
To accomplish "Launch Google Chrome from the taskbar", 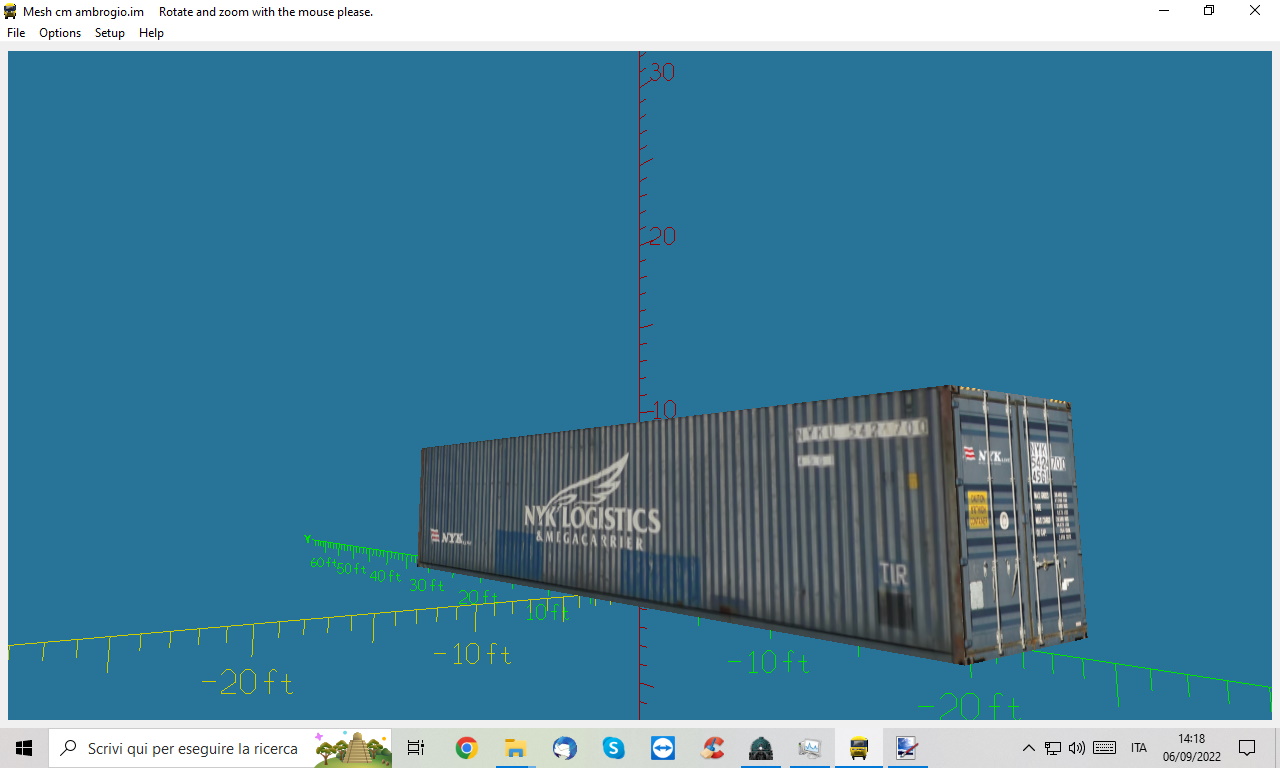I will (466, 748).
